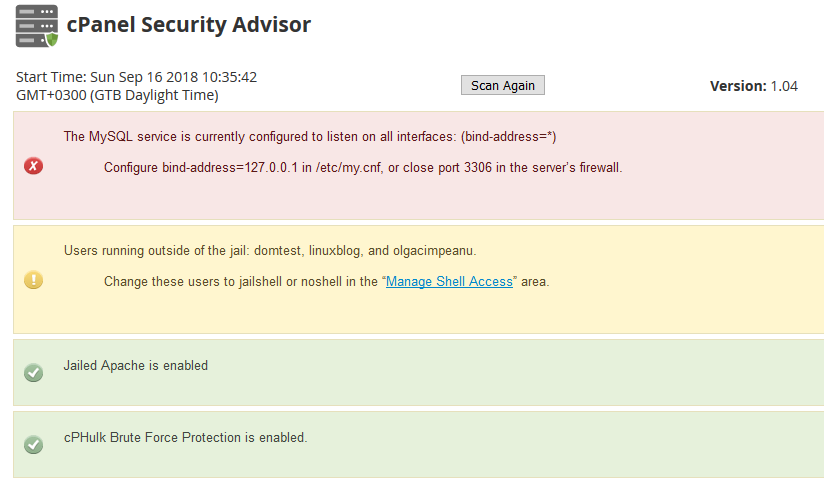Click the green check beside cPHulk Protection
Image resolution: width=824 pixels, height=480 pixels.
click(34, 445)
